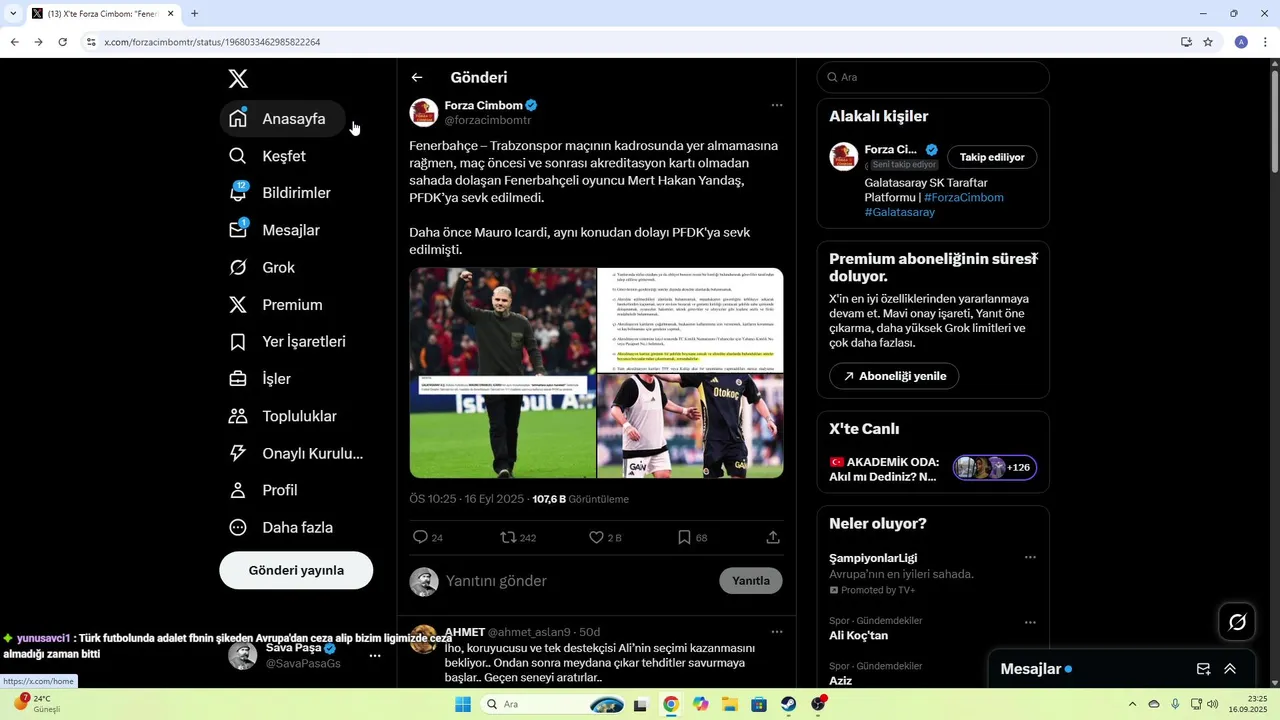This screenshot has width=1280, height=720.
Task: Open the Fenerbahçe players photo
Action: tap(690, 426)
